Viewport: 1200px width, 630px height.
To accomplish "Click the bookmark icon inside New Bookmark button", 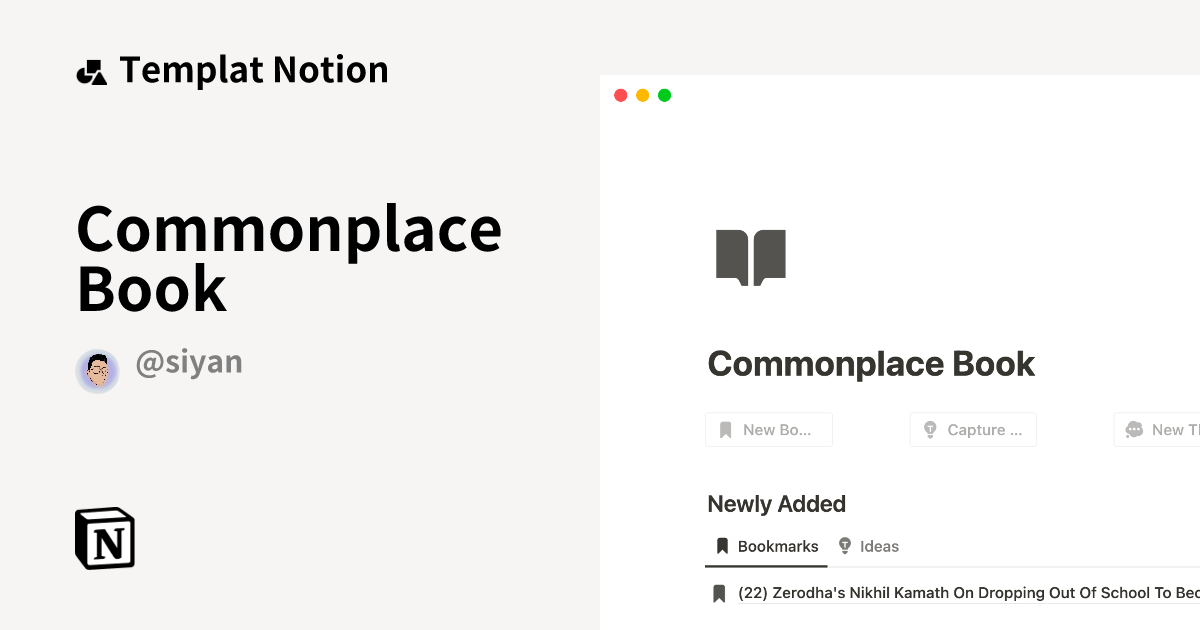I will tap(727, 429).
